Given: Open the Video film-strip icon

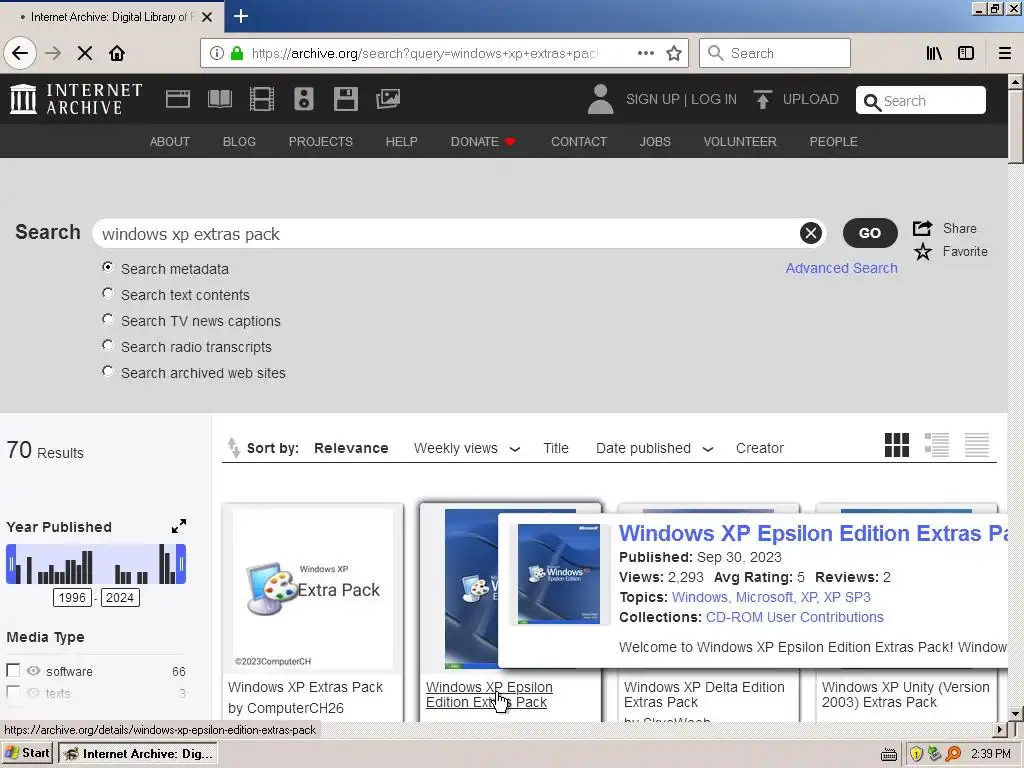Looking at the screenshot, I should click(x=262, y=99).
